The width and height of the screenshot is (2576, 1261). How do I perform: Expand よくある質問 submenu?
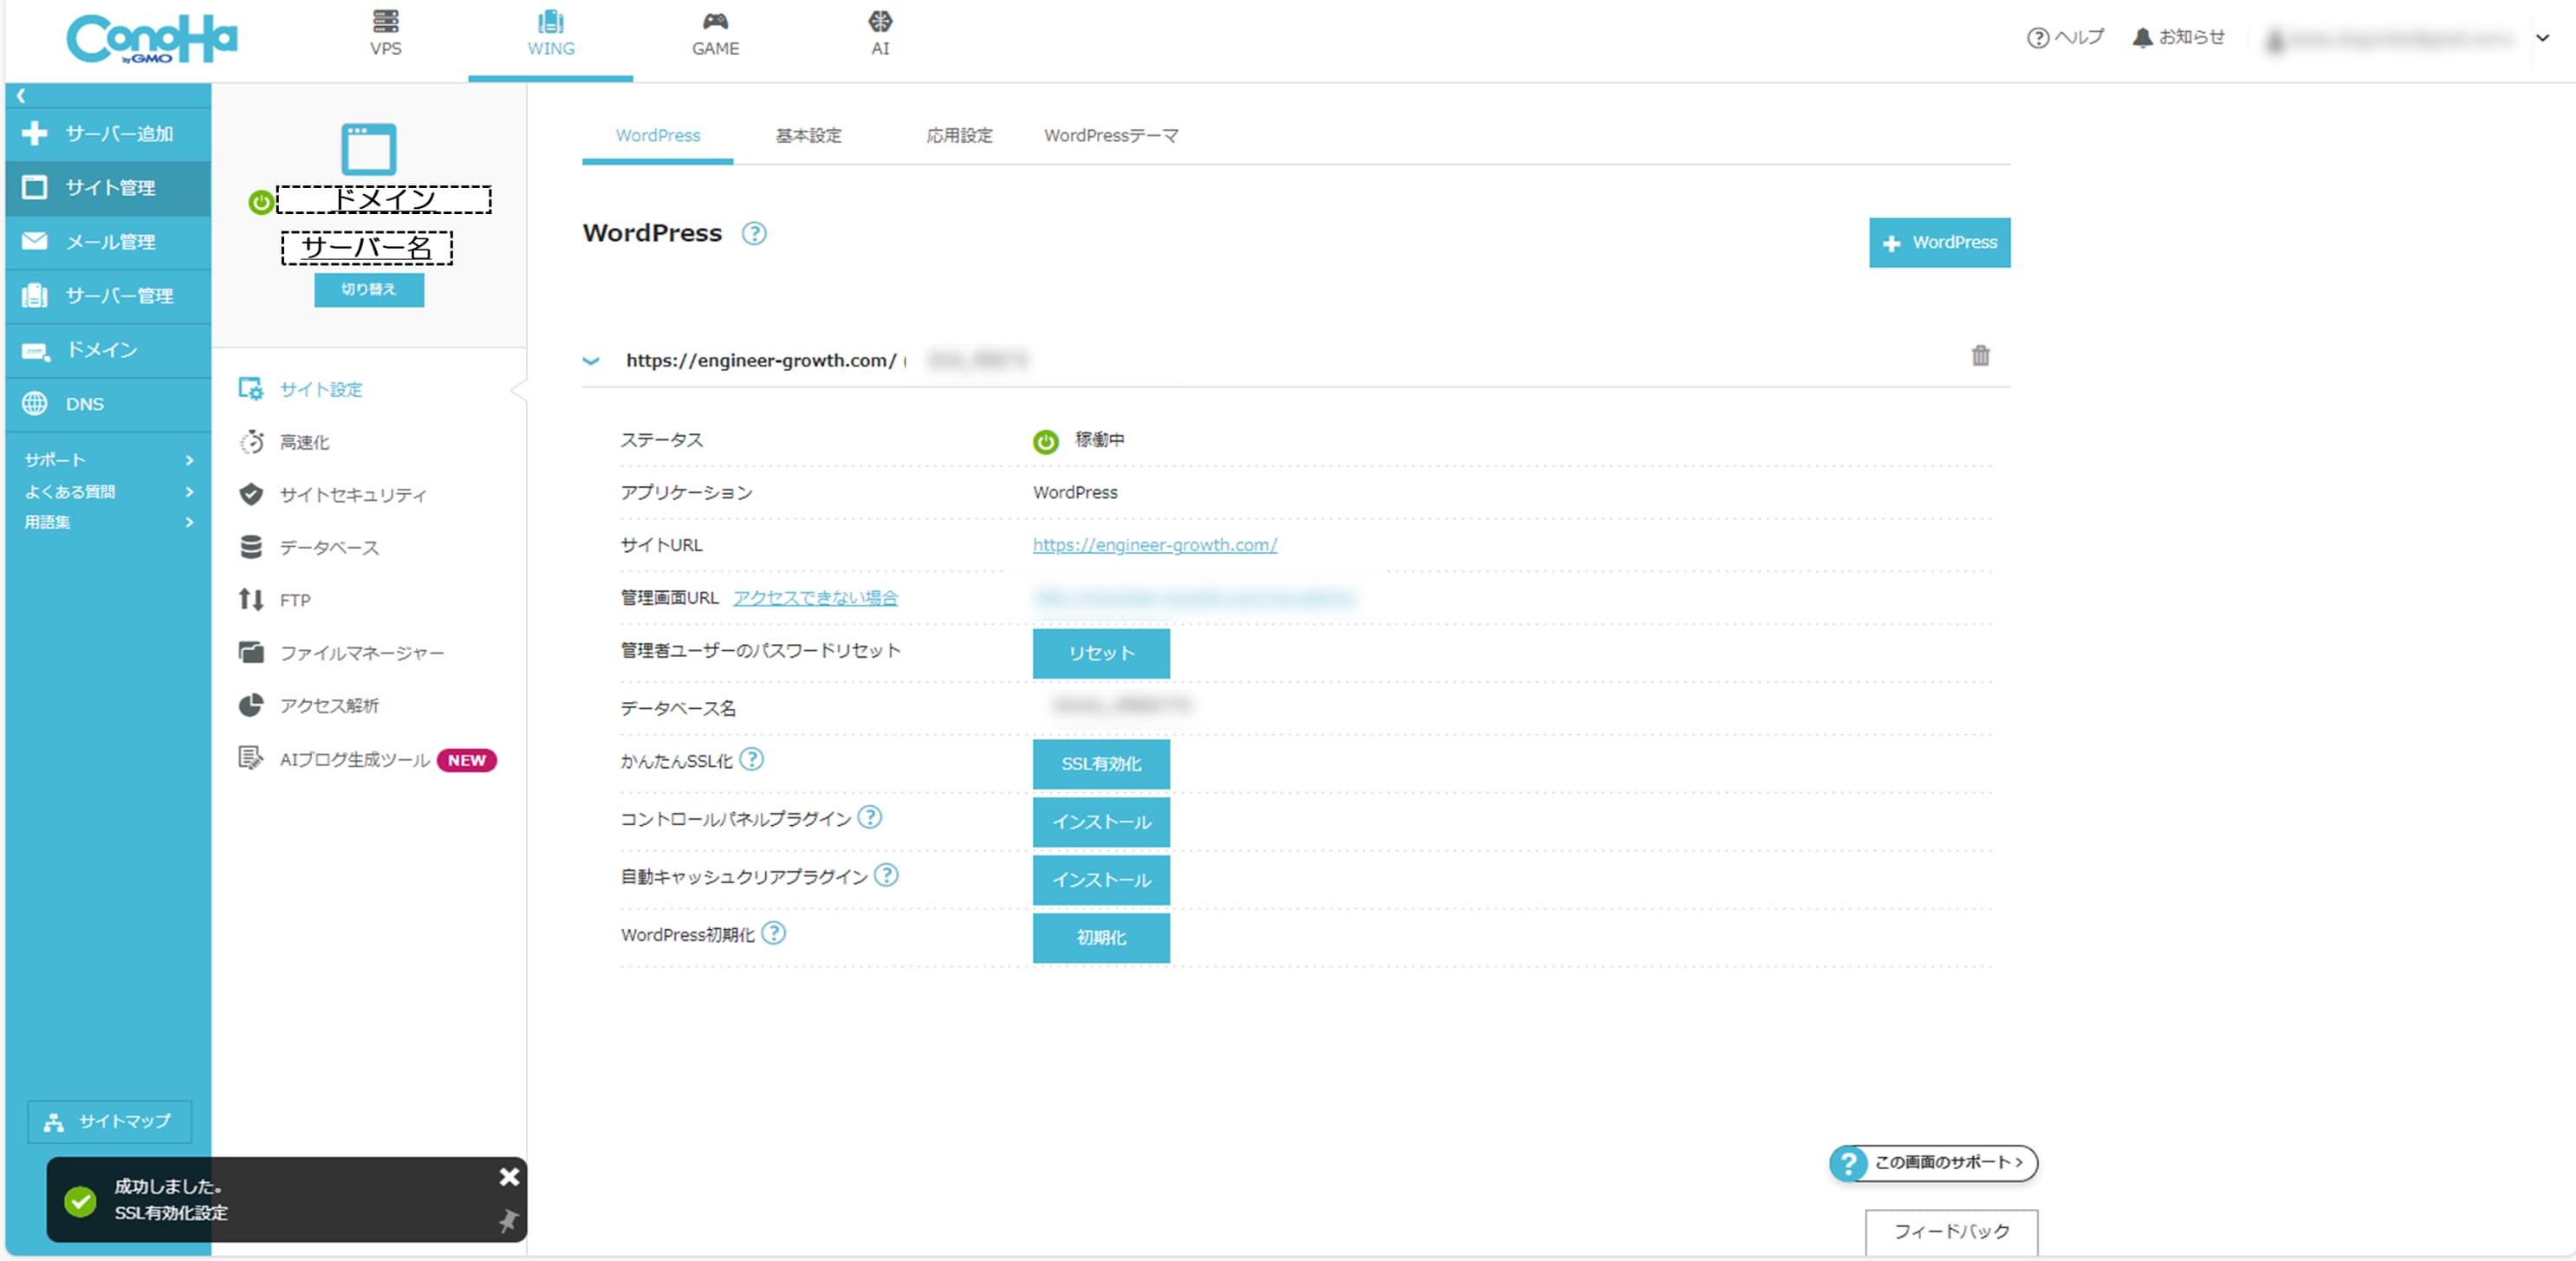108,491
